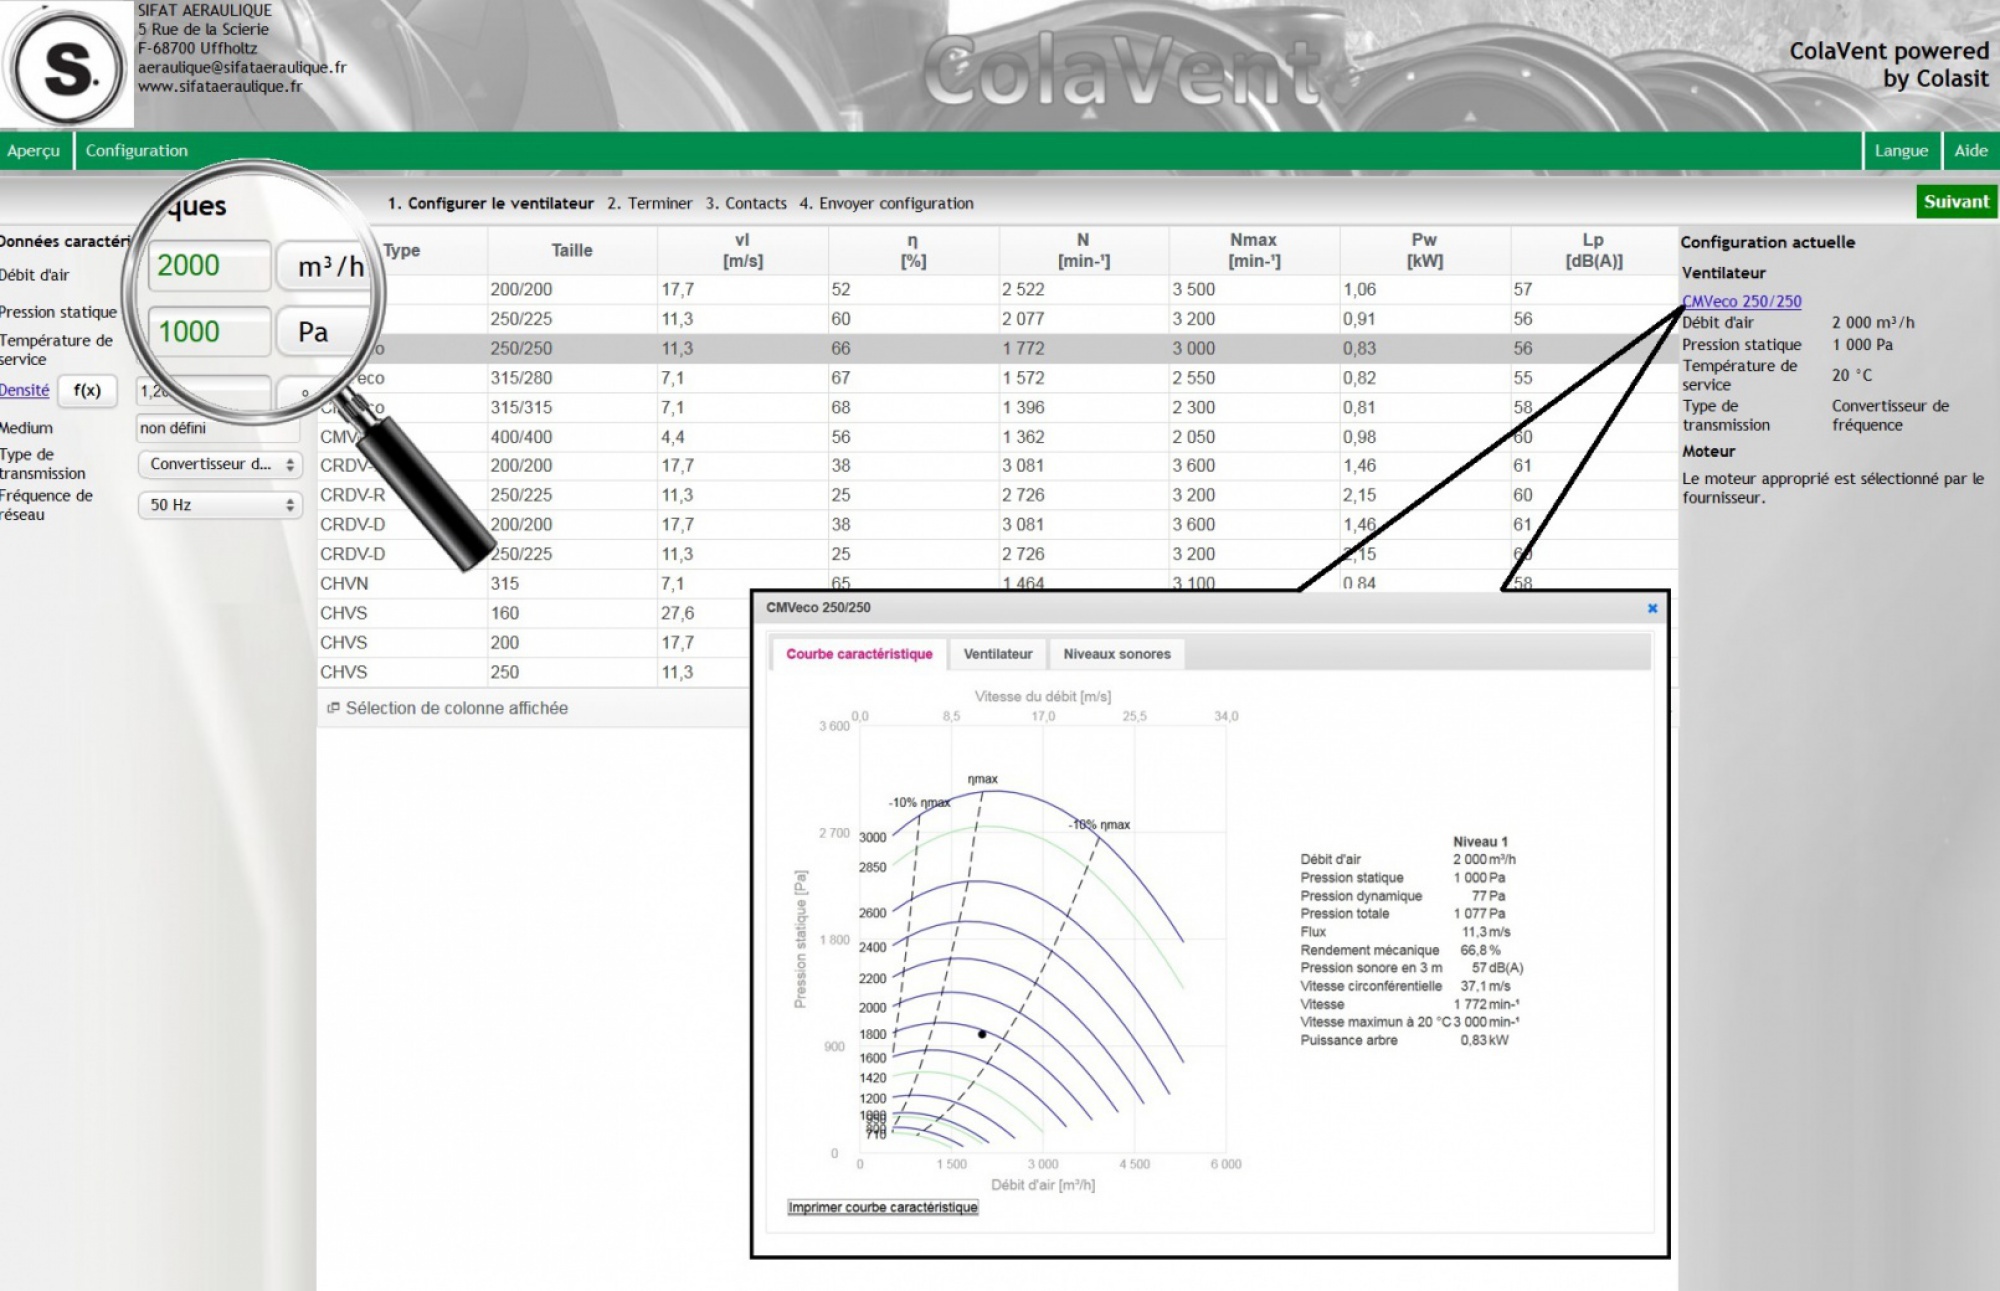Open the Langue menu
Image resolution: width=2000 pixels, height=1291 pixels.
click(x=1901, y=151)
